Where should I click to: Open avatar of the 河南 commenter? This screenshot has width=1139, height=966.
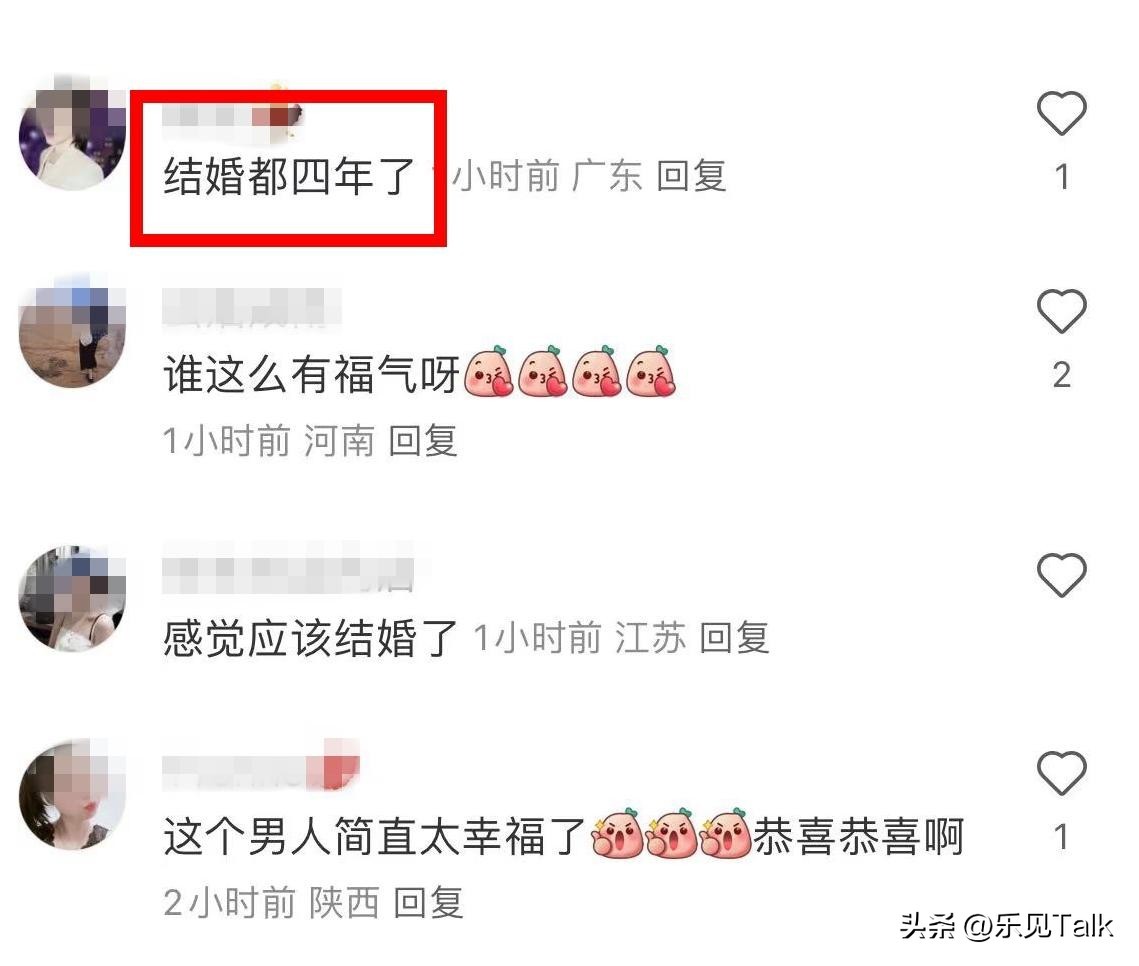point(73,333)
